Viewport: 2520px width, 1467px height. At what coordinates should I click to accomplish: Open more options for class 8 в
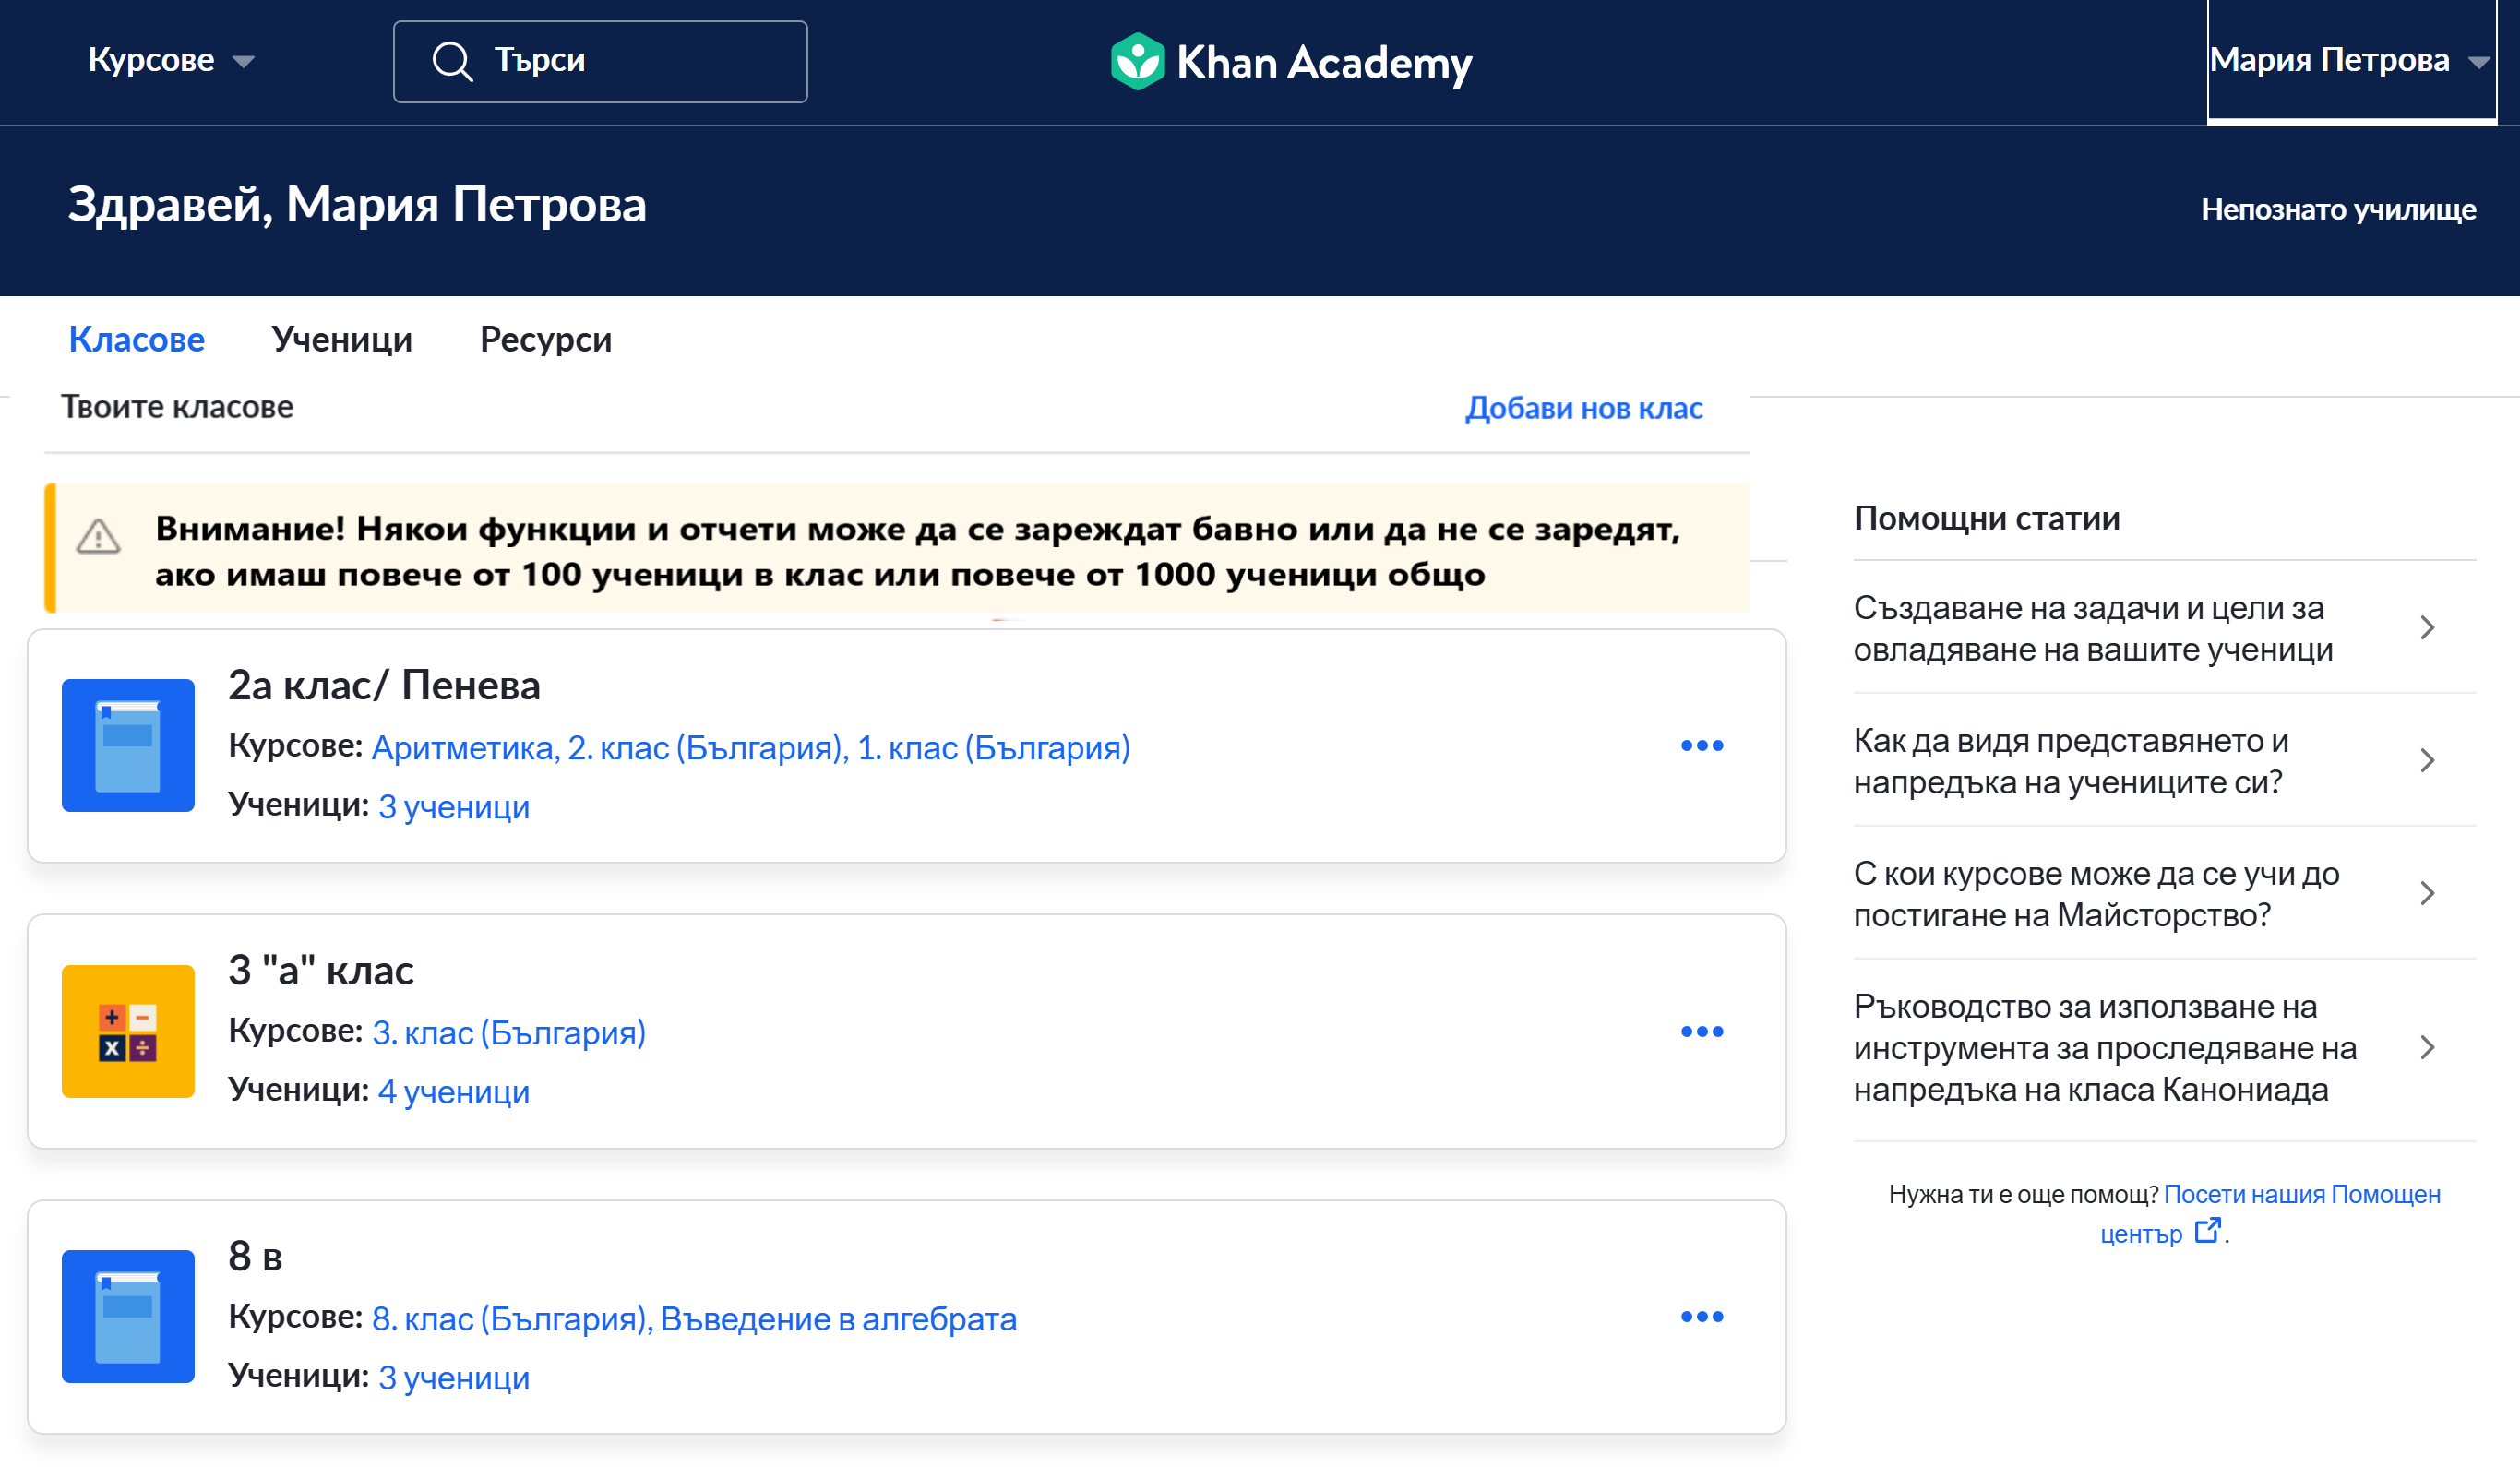(1702, 1316)
